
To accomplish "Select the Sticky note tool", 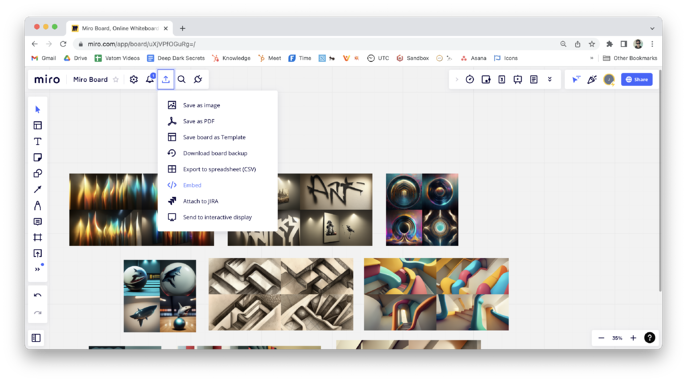I will point(38,157).
